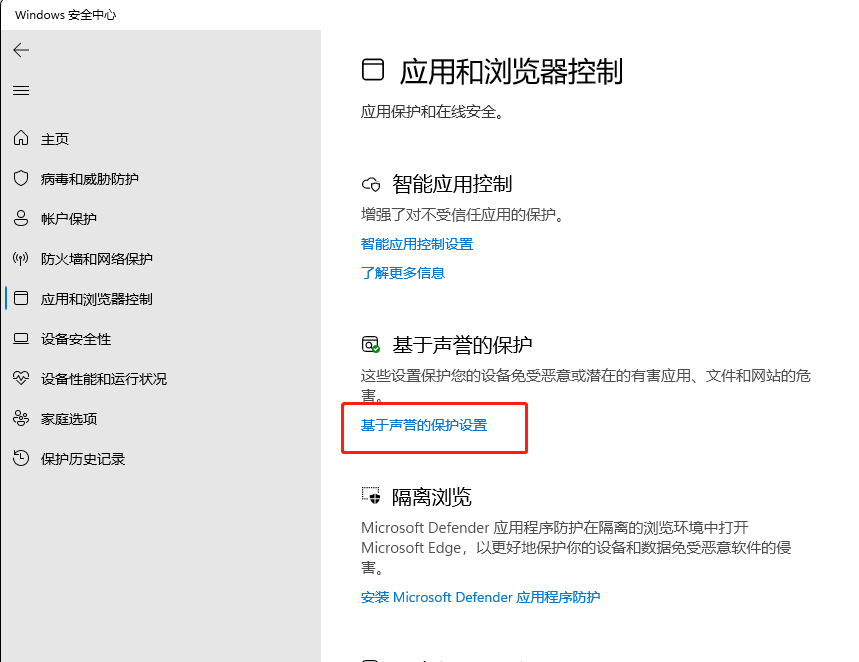Open 帐户保护 page
Image resolution: width=859 pixels, height=662 pixels.
tap(68, 219)
